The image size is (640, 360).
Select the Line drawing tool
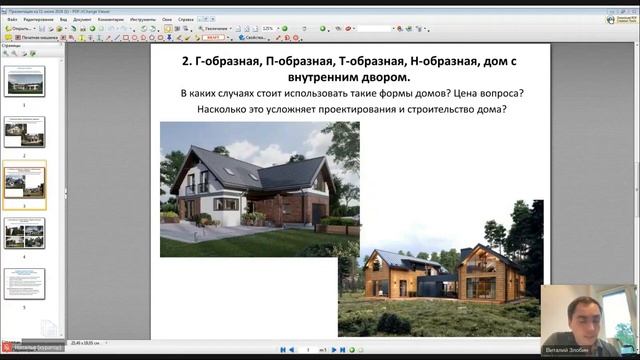click(x=117, y=38)
